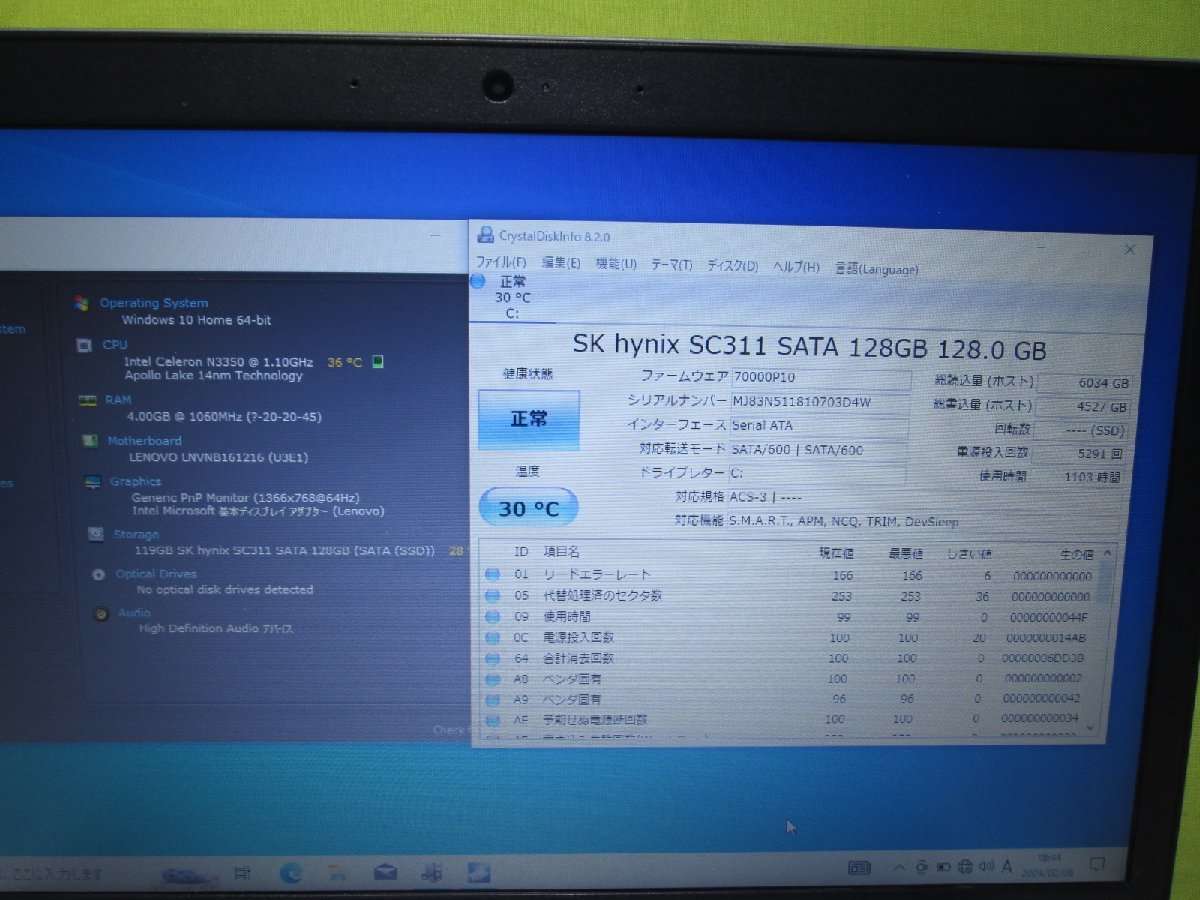Viewport: 1200px width, 900px height.
Task: Open the 機能(U) menu
Action: 616,265
